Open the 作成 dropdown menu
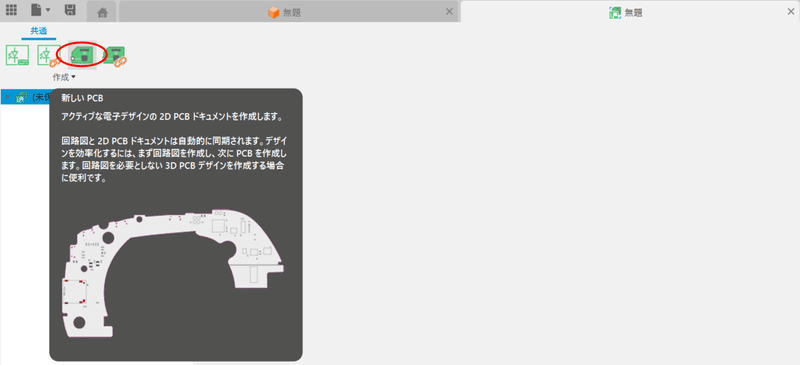The image size is (800, 365). pos(64,78)
